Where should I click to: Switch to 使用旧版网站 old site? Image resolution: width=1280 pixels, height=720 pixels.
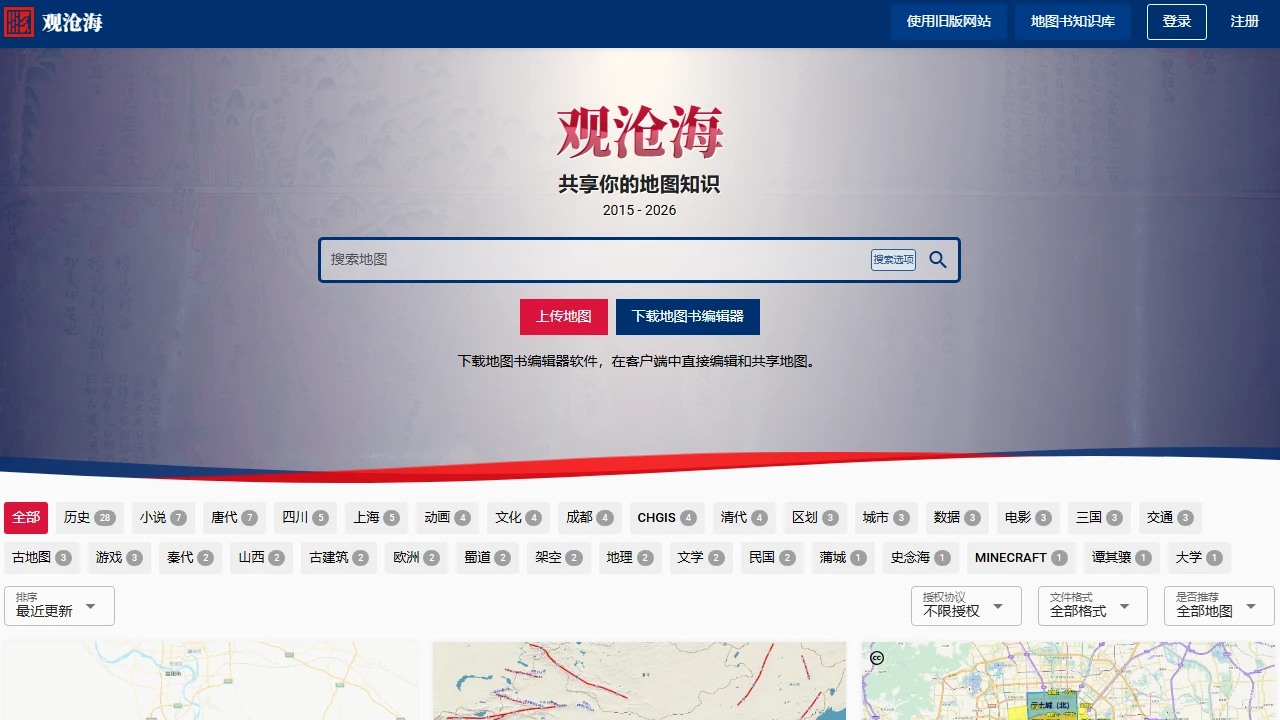(948, 22)
